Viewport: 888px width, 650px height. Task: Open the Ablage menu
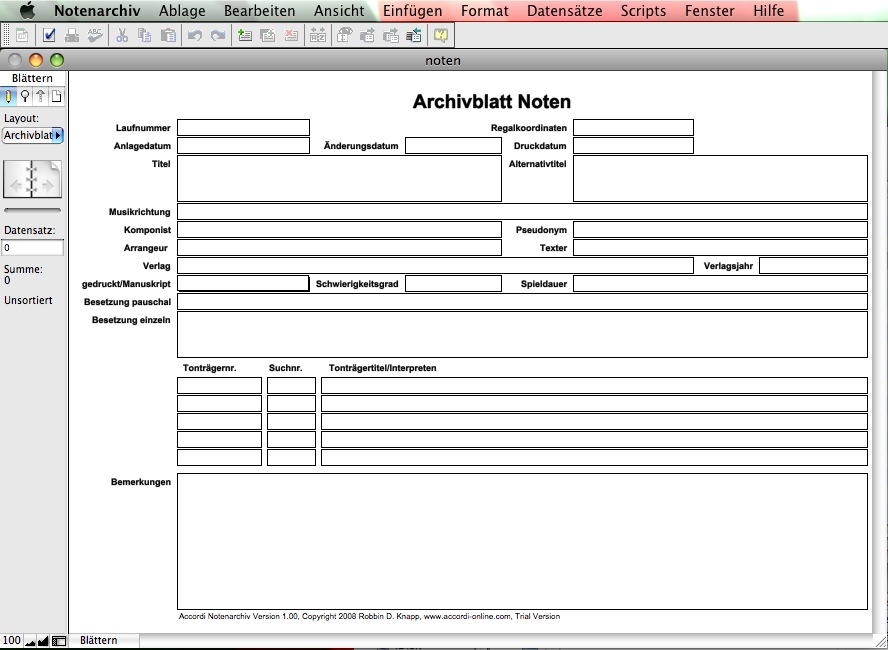pos(182,10)
